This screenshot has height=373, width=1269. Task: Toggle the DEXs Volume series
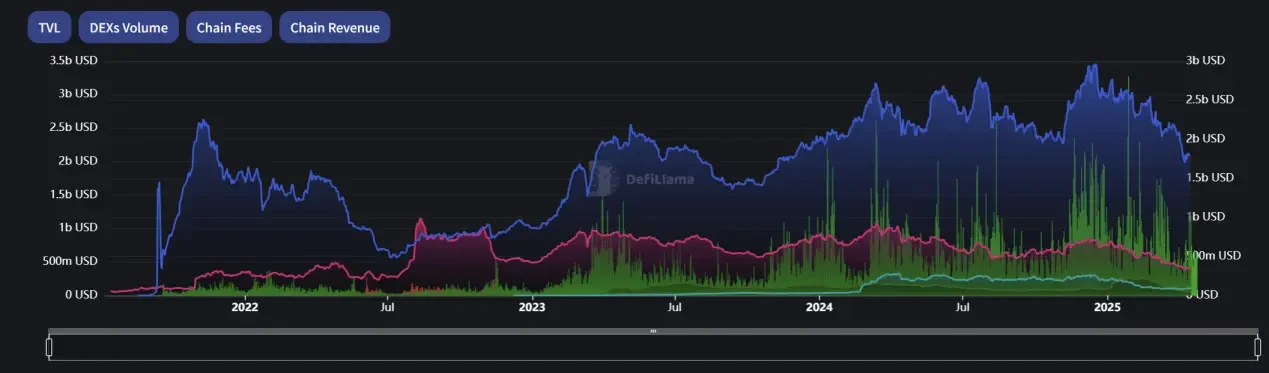pyautogui.click(x=128, y=27)
